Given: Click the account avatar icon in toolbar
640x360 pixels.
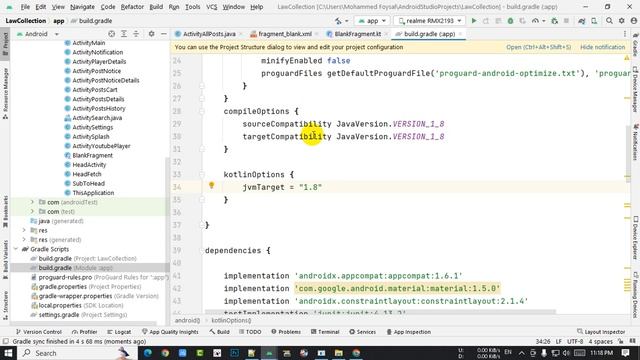Looking at the screenshot, I should click(634, 21).
